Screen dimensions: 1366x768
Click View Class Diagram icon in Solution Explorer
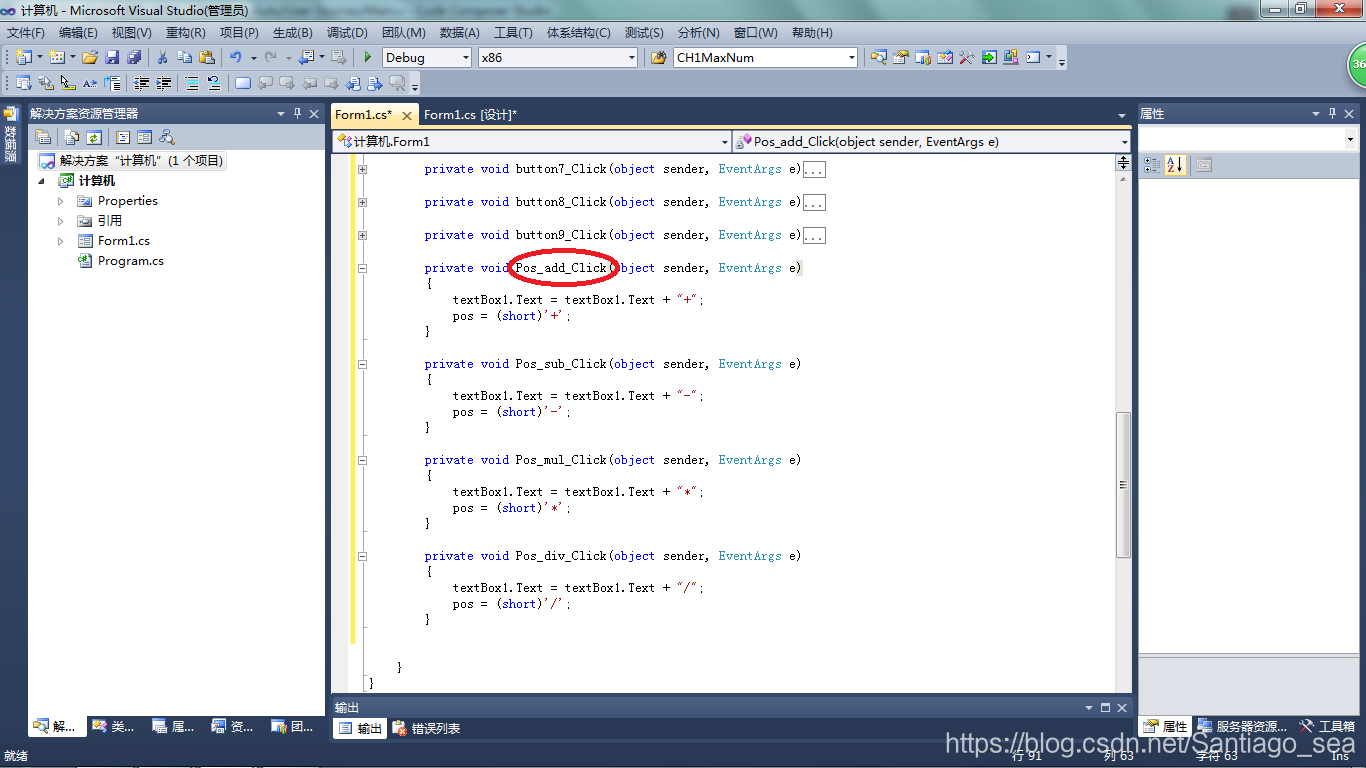(167, 137)
